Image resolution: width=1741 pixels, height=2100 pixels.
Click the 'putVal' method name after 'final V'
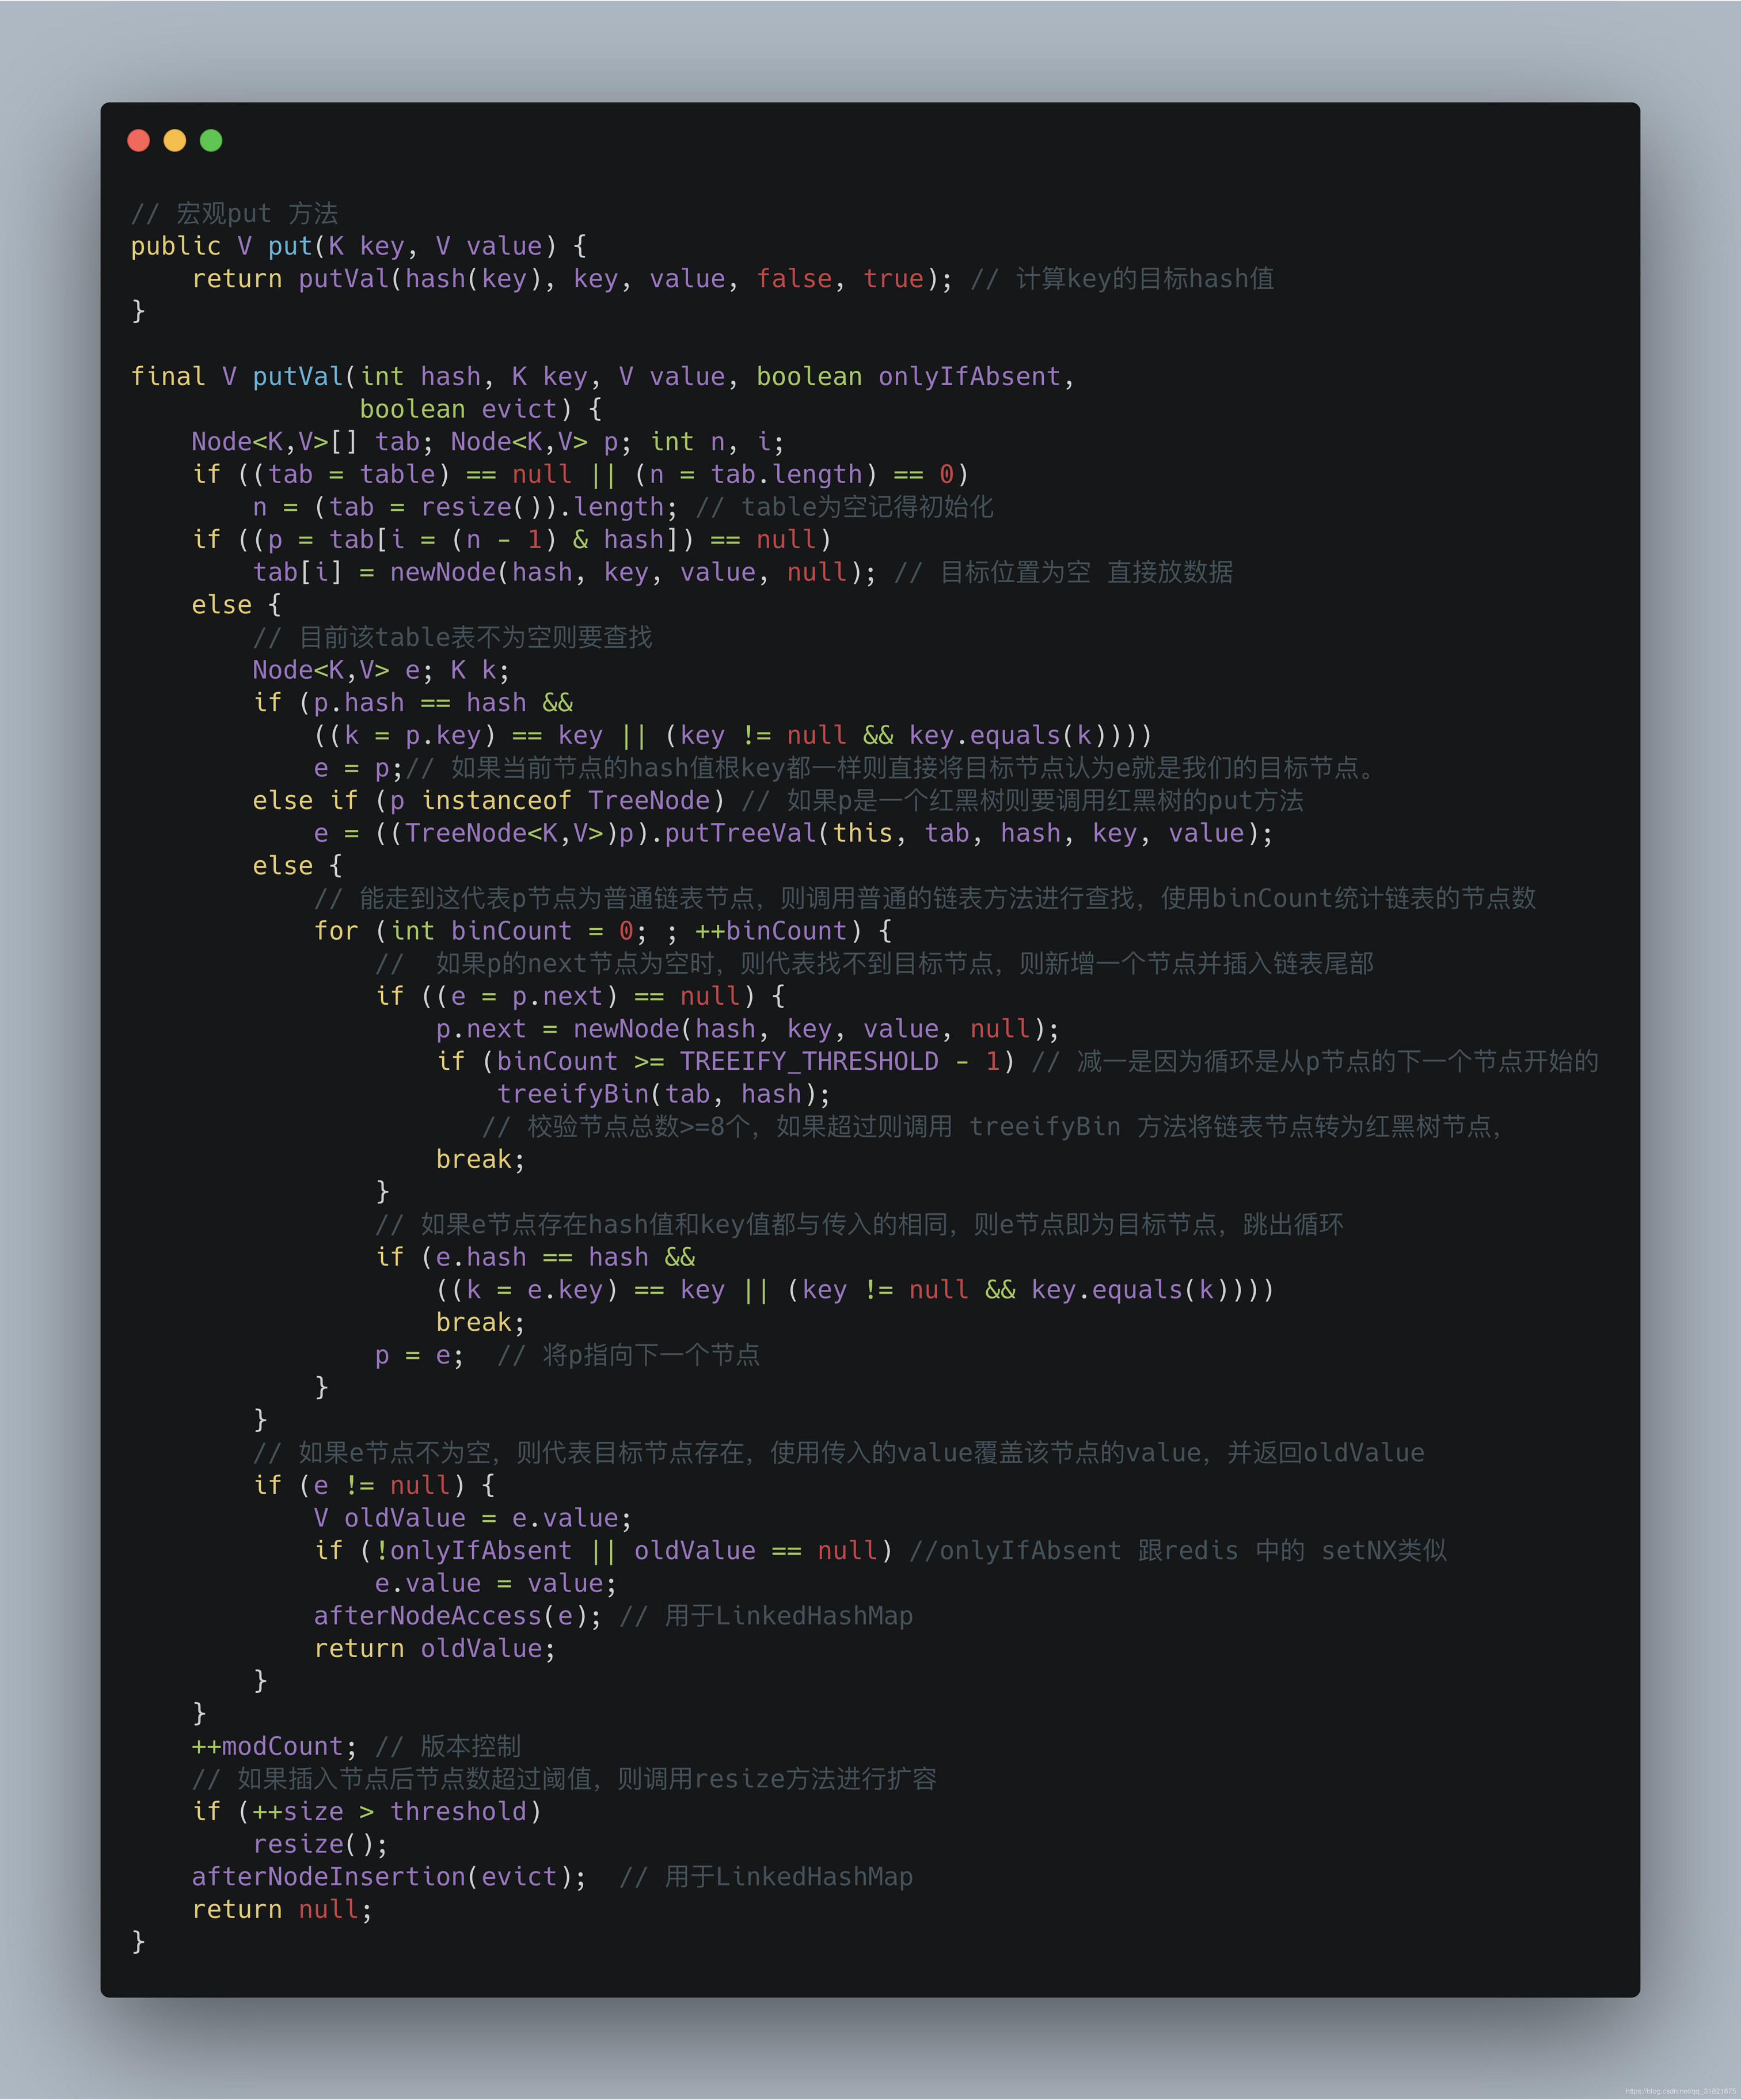(x=298, y=377)
